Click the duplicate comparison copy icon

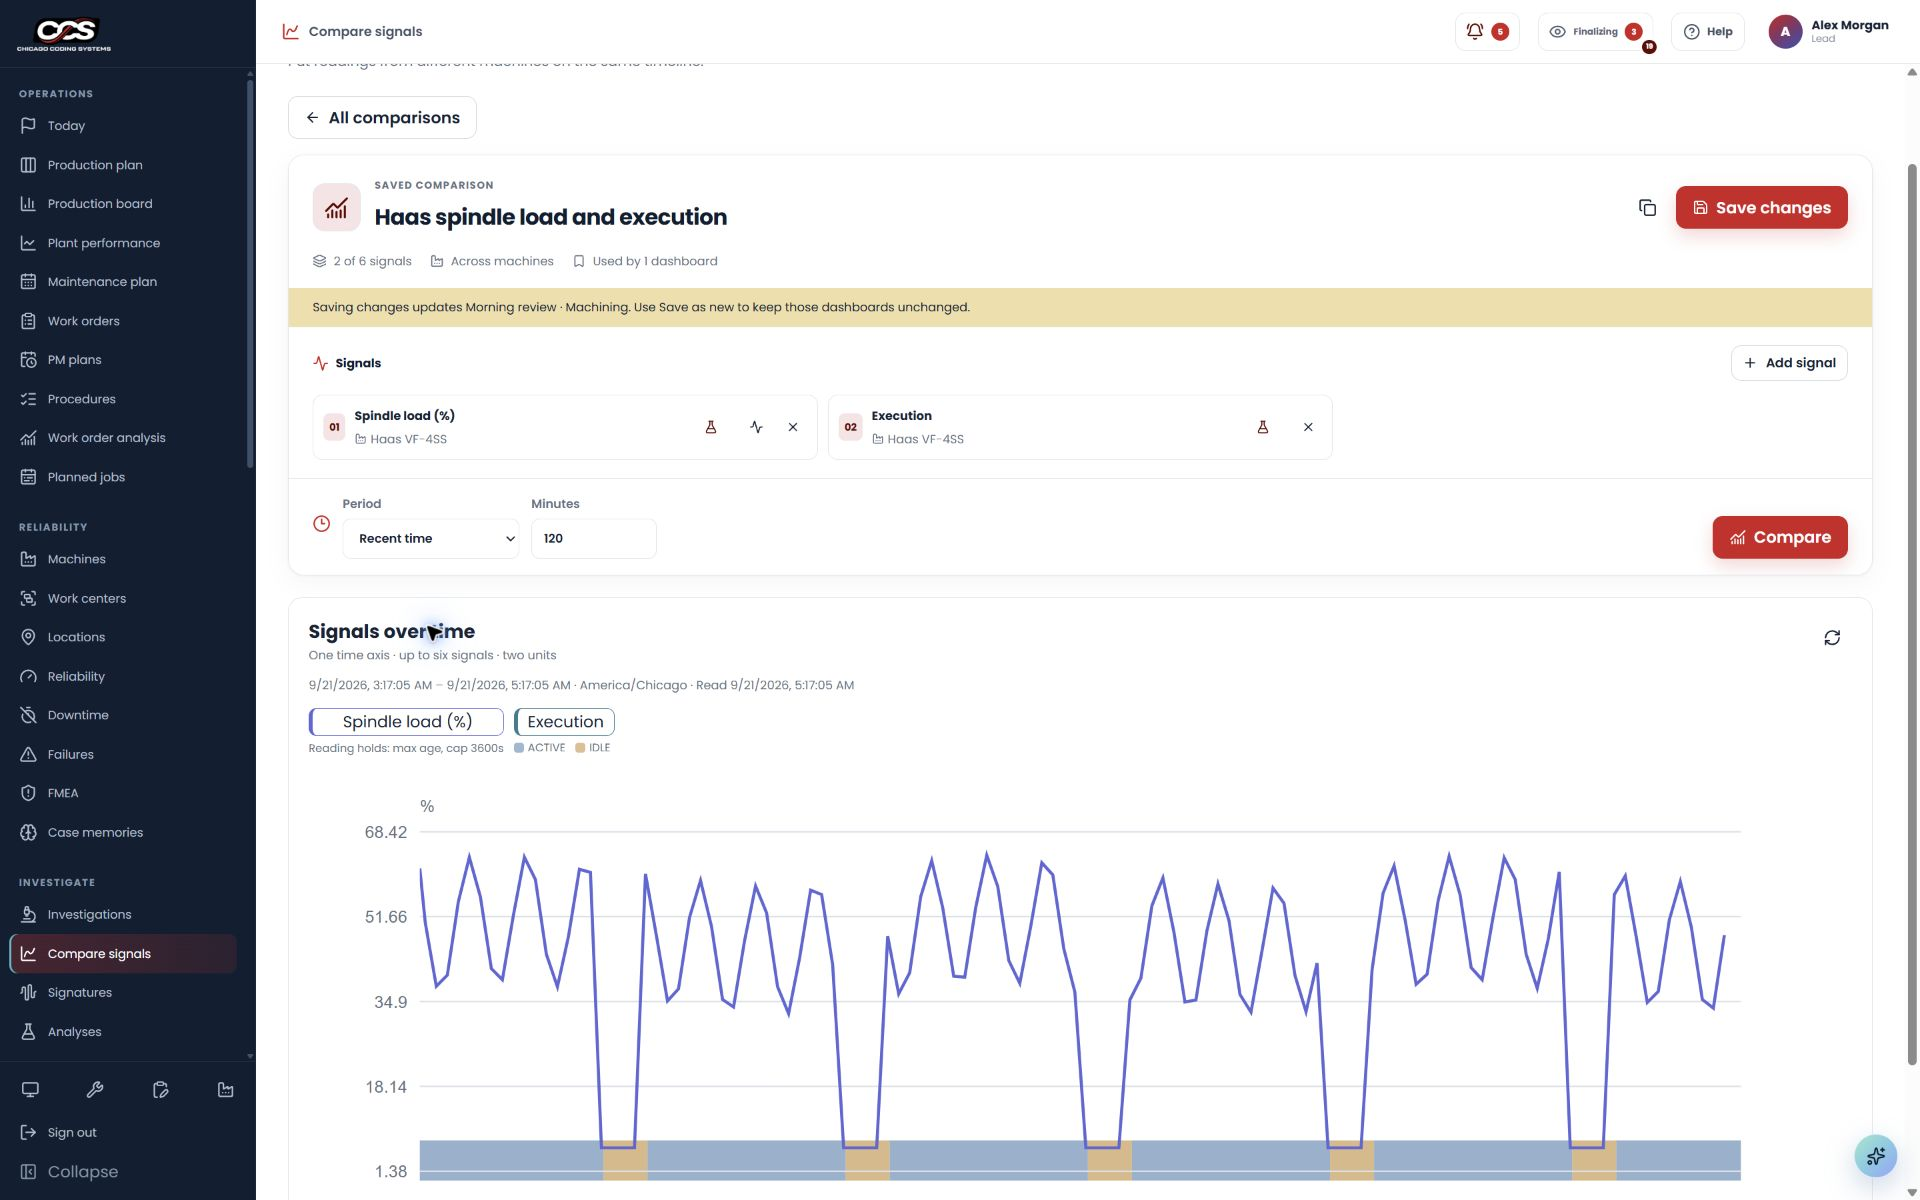[1647, 208]
